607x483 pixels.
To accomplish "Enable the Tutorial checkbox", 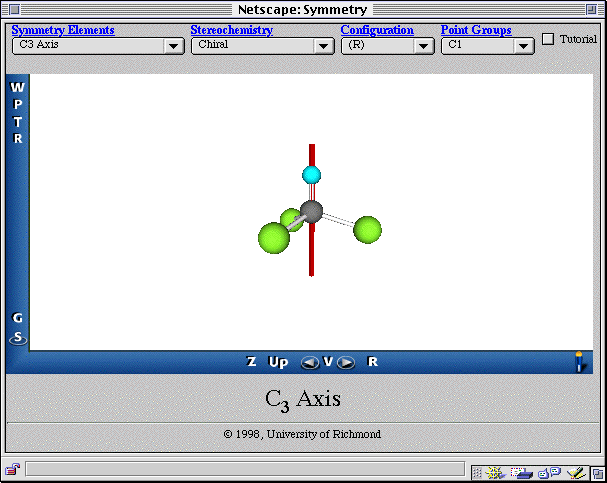I will click(548, 39).
